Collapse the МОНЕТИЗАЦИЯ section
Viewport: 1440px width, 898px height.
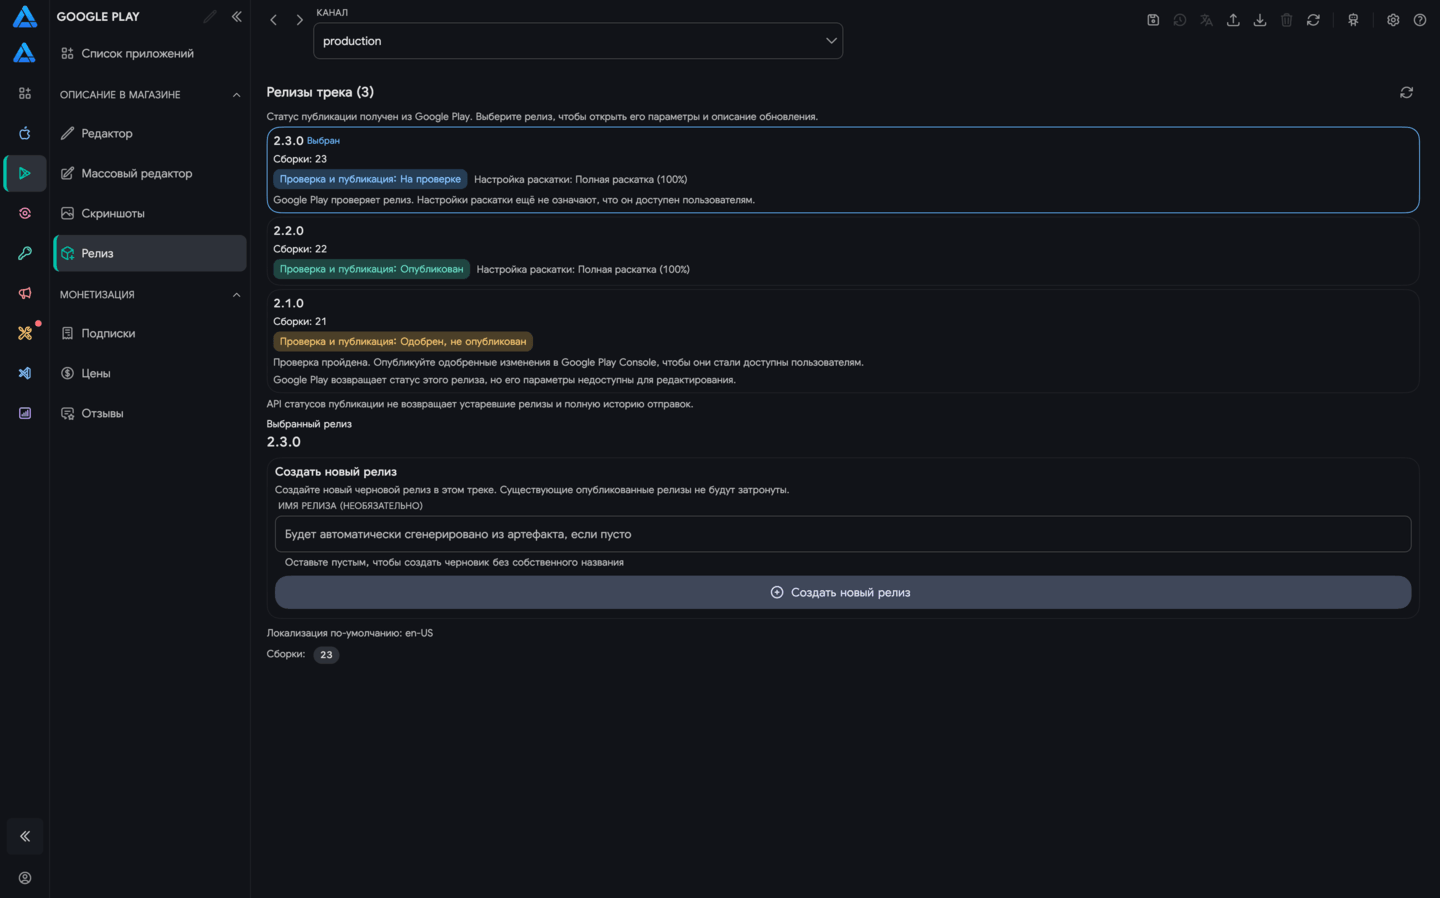[237, 295]
